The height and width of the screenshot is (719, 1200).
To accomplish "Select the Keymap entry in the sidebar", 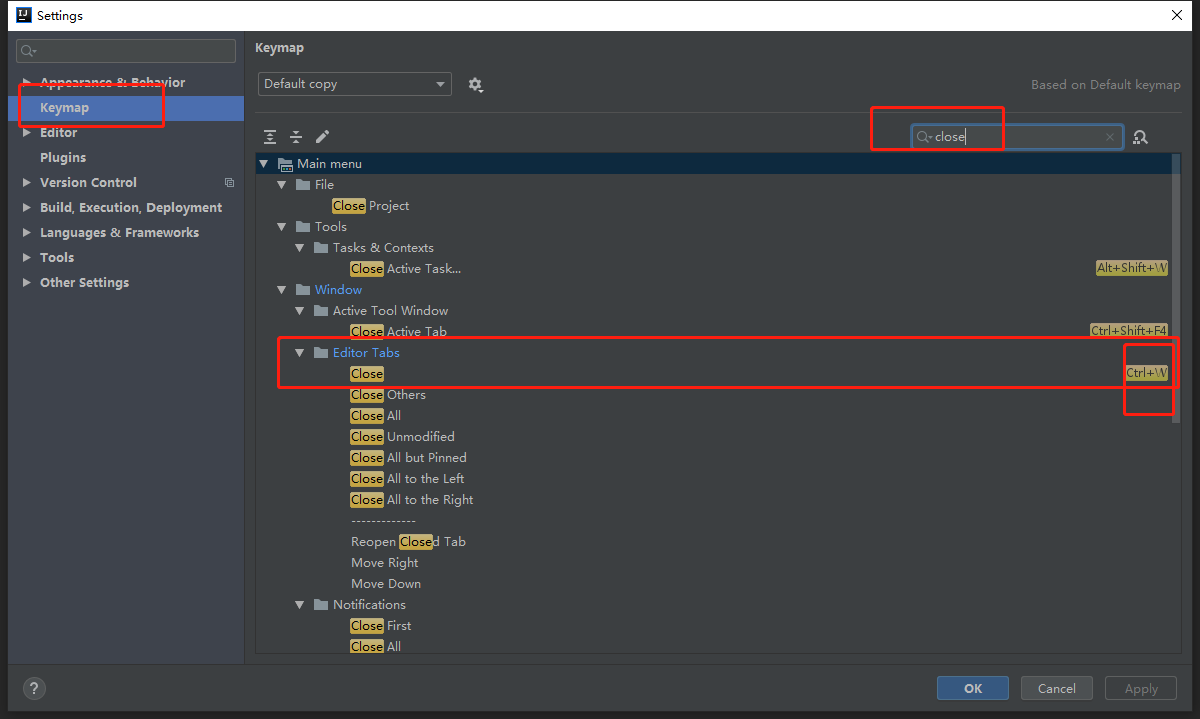I will [64, 107].
